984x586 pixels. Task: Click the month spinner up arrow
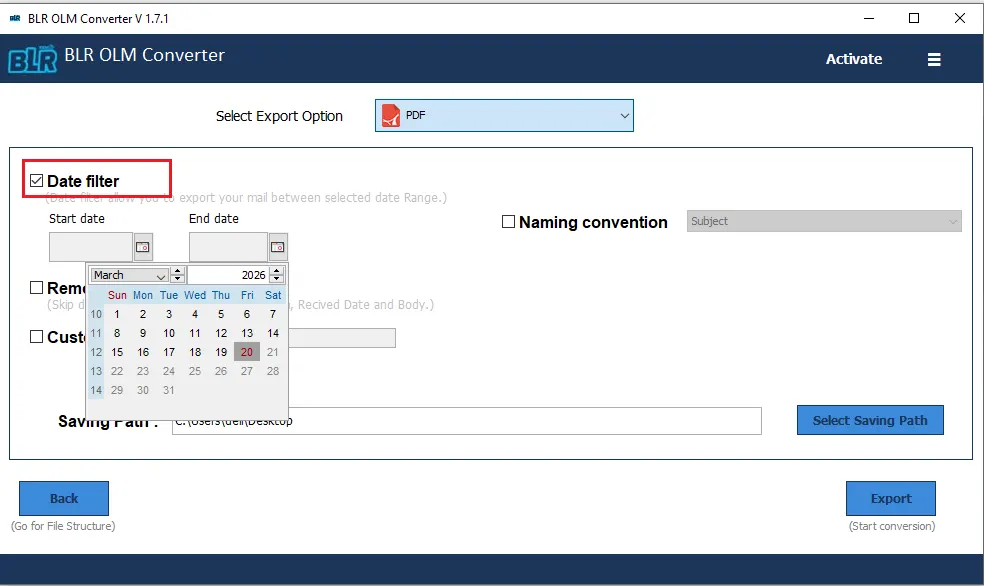point(178,271)
